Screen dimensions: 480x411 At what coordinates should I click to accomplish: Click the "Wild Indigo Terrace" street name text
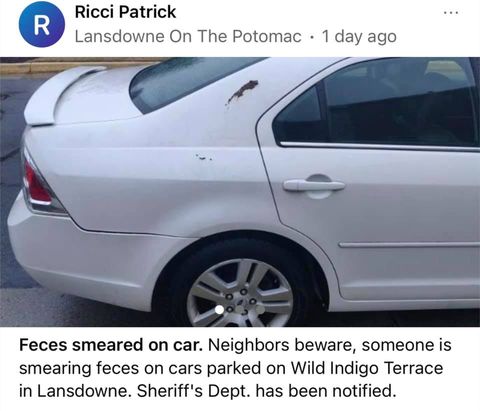click(x=367, y=368)
